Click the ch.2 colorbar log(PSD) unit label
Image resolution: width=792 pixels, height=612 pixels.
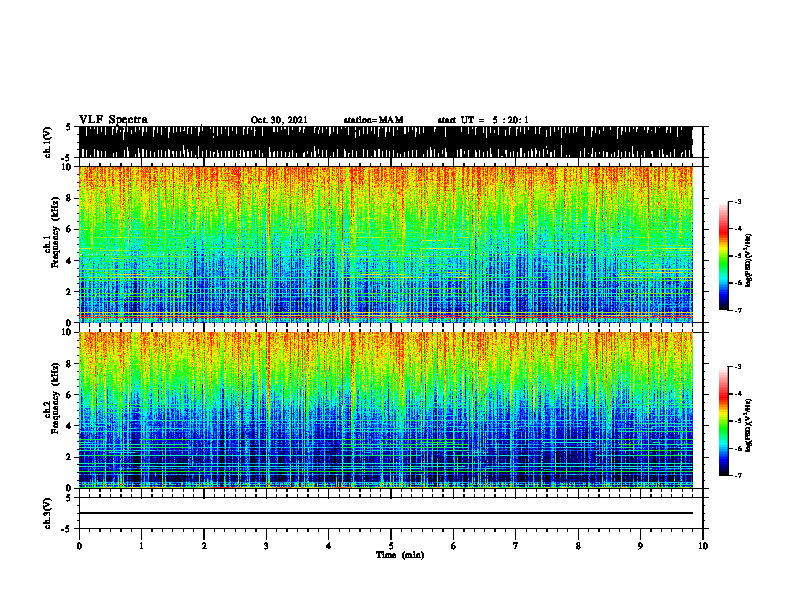[x=748, y=426]
